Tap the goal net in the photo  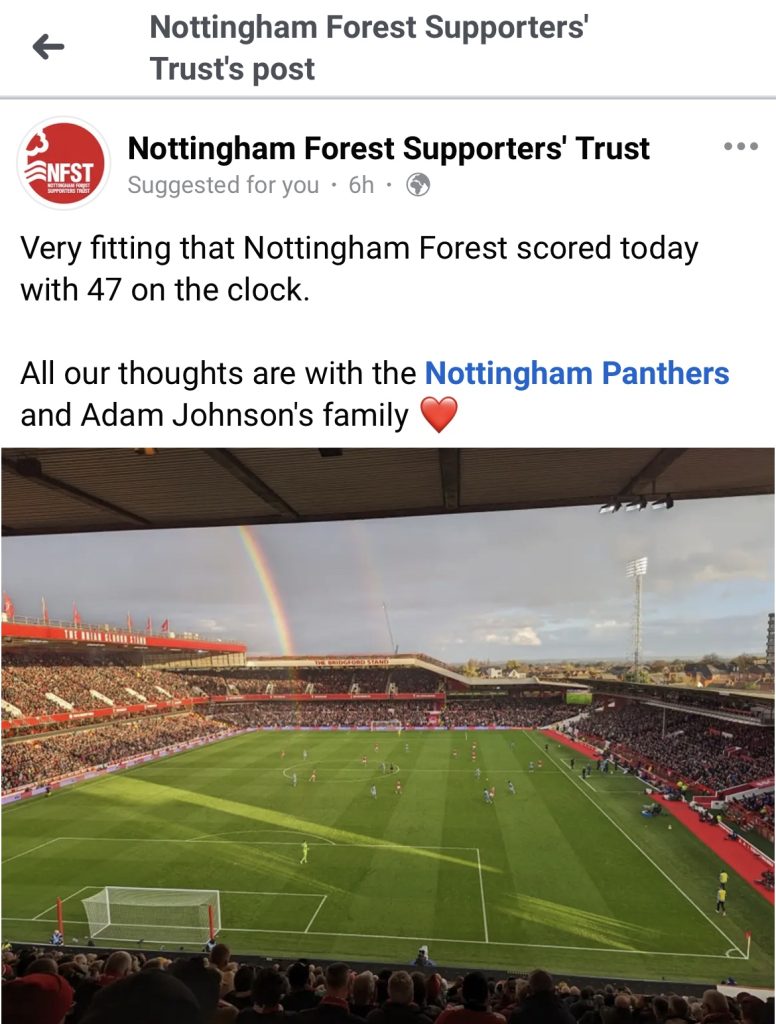pyautogui.click(x=150, y=912)
